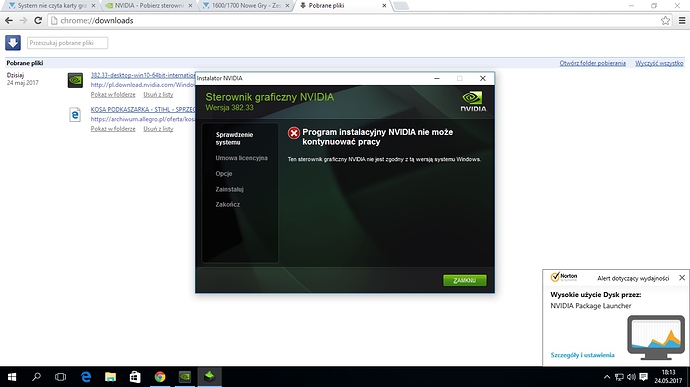Click the red error icon in installer
This screenshot has height=387, width=690.
294,133
